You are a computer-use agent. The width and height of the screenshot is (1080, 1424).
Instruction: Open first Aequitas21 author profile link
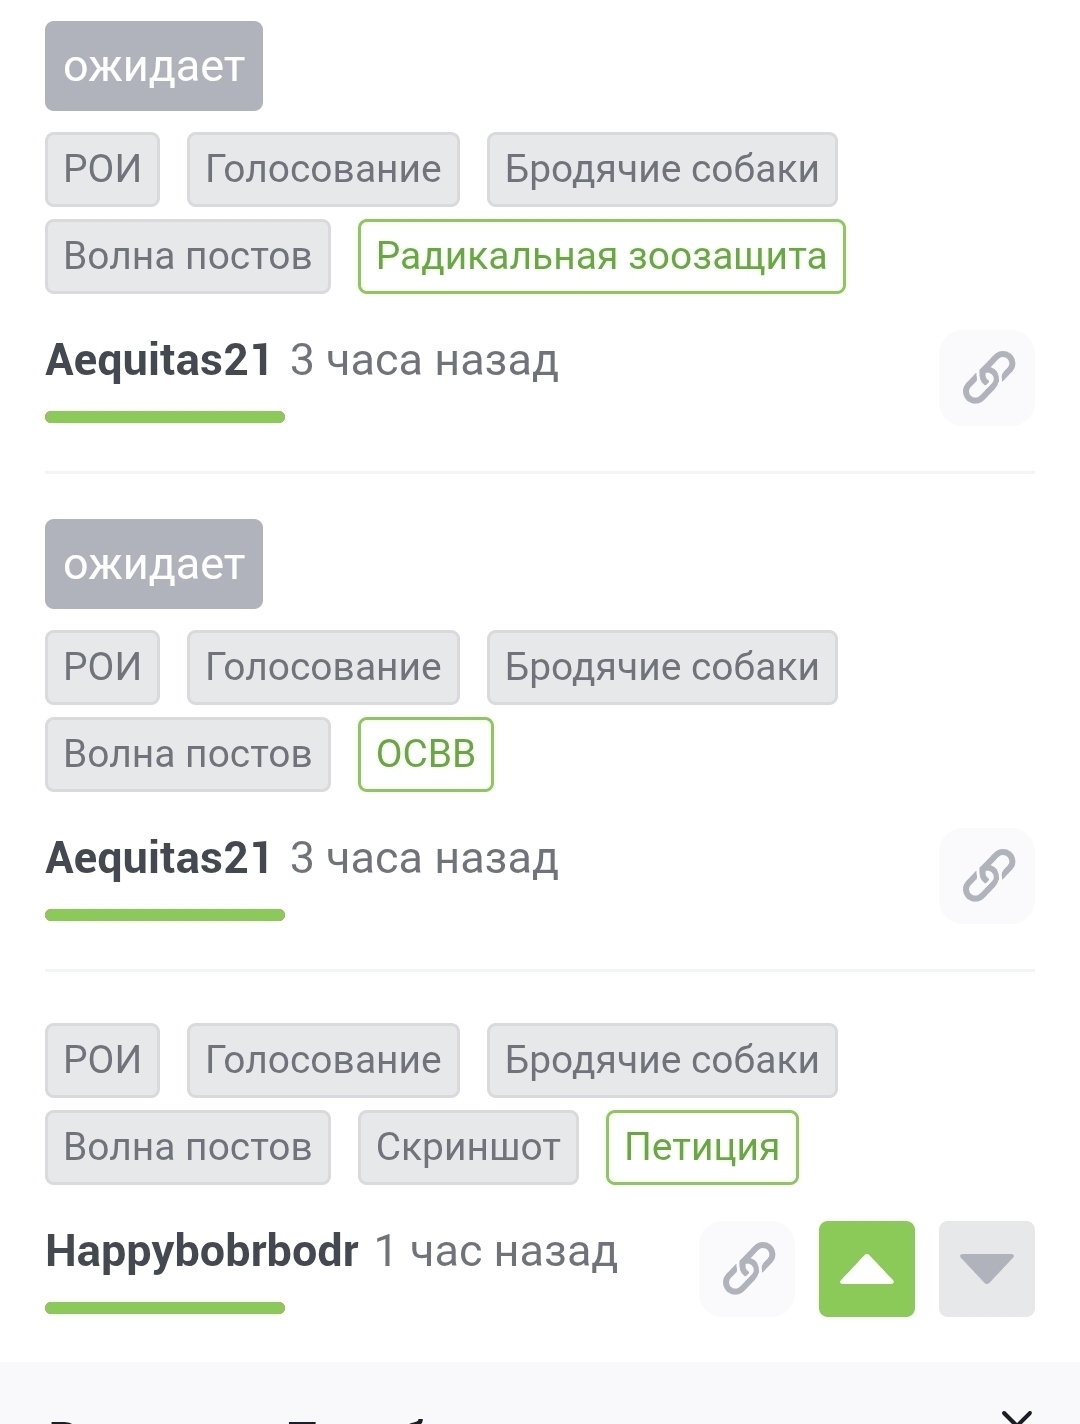click(x=159, y=360)
